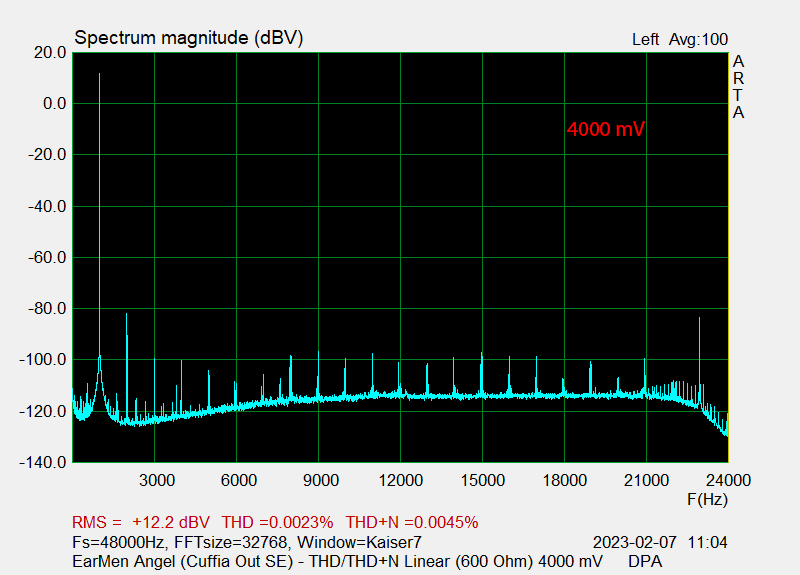Click the '-80.0' y-axis value

point(47,309)
